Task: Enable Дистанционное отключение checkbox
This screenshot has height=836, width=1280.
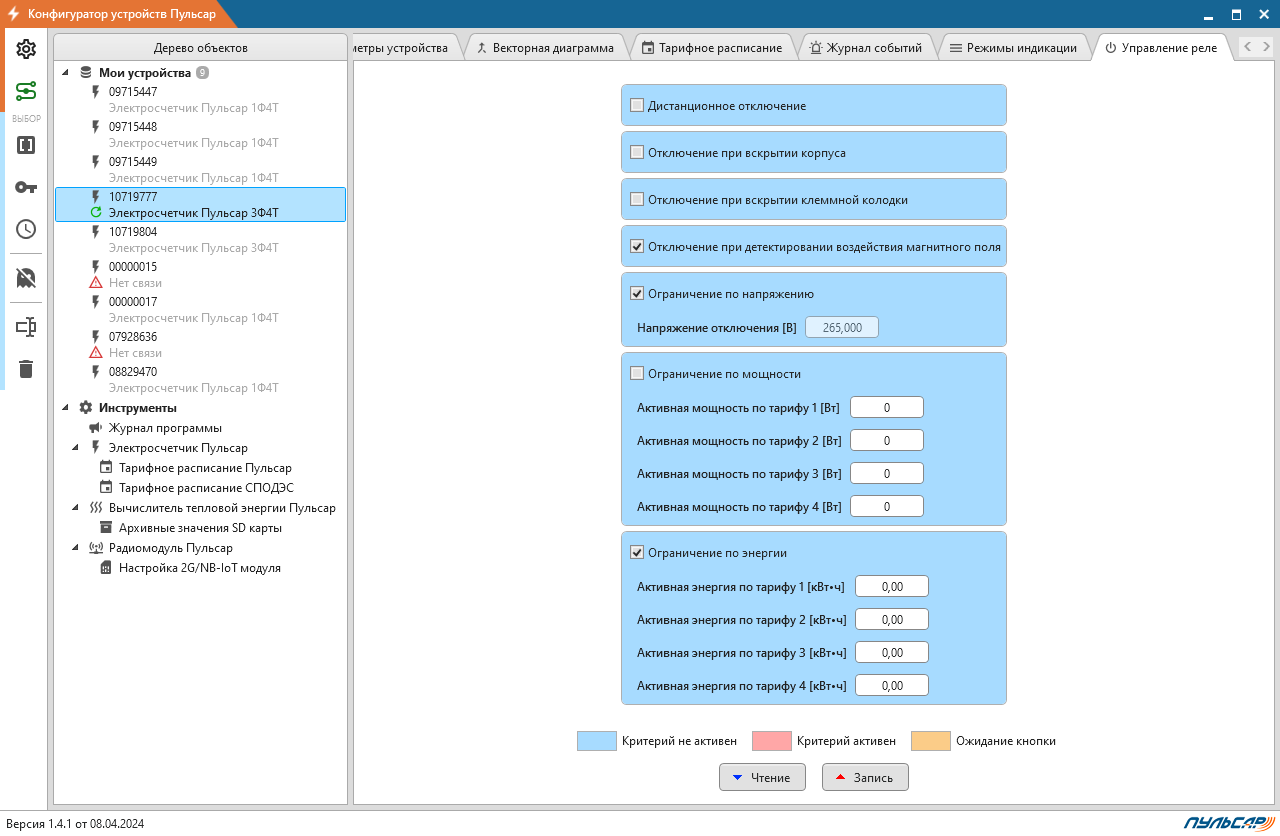Action: [637, 105]
